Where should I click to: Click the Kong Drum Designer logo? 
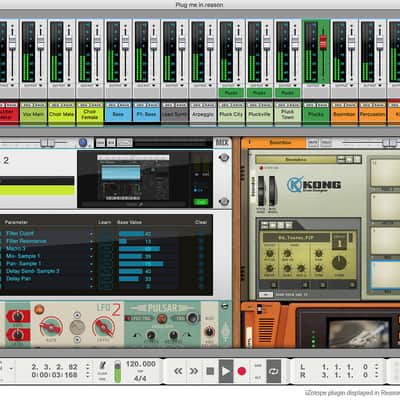pos(314,184)
